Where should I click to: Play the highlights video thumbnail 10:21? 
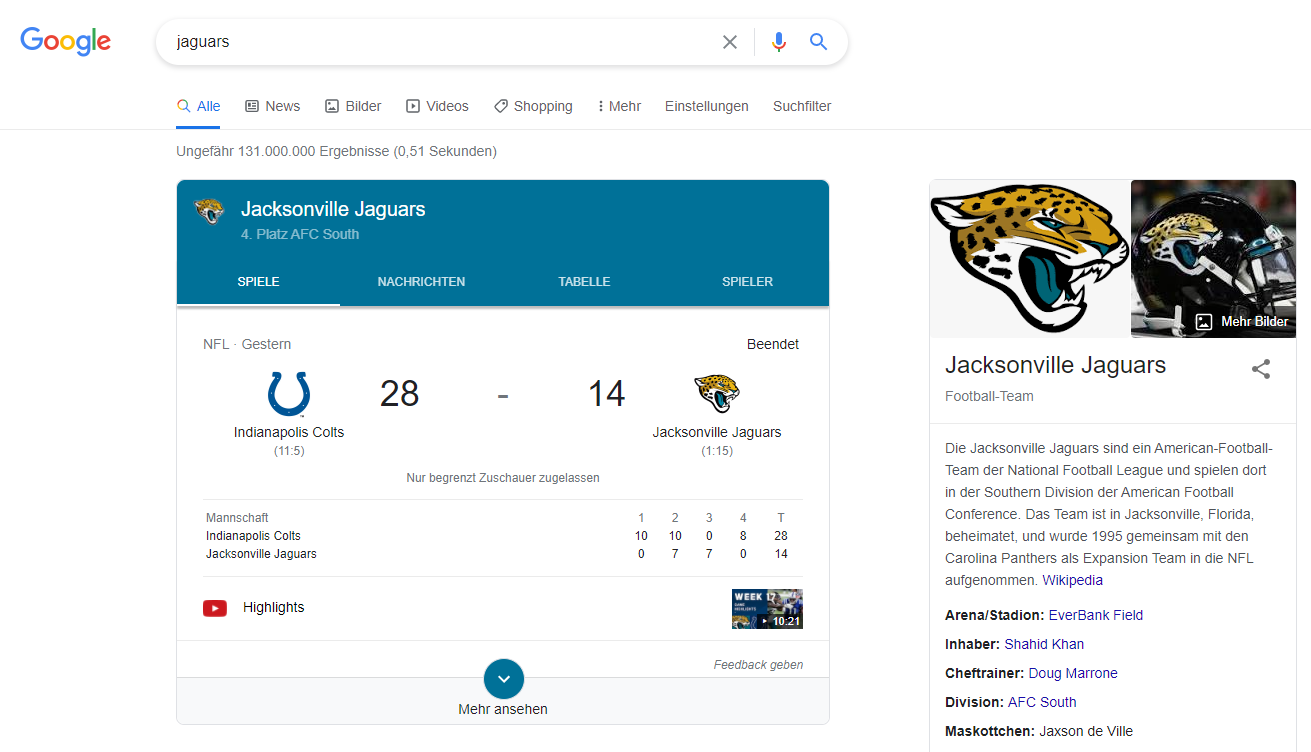[x=767, y=609]
